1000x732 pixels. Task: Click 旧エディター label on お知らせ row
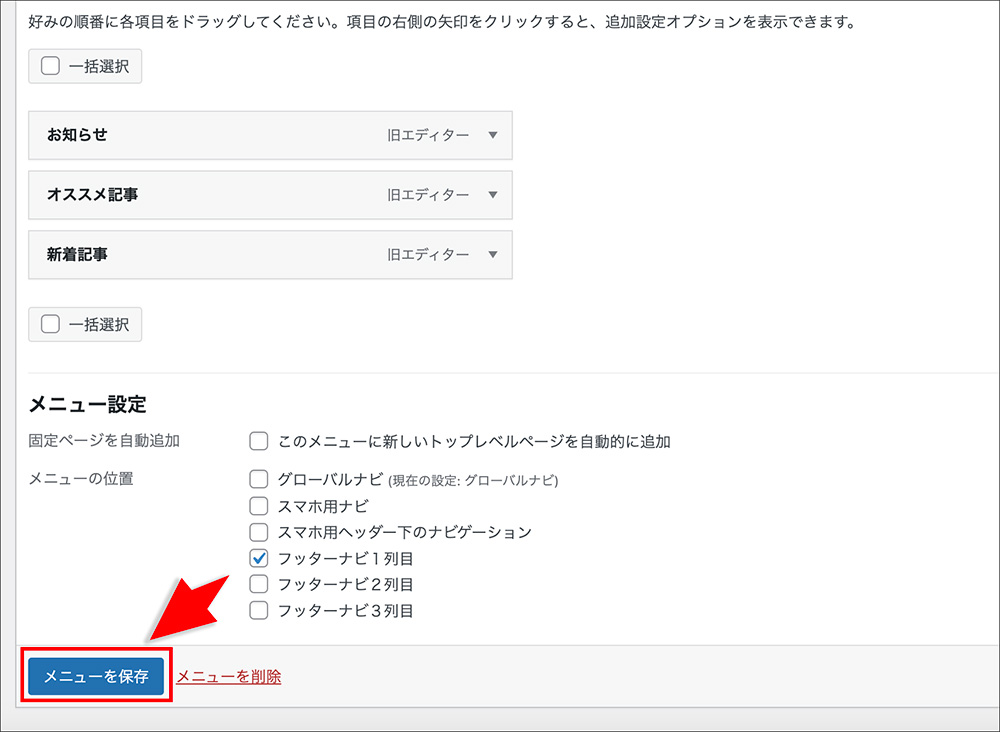(428, 135)
